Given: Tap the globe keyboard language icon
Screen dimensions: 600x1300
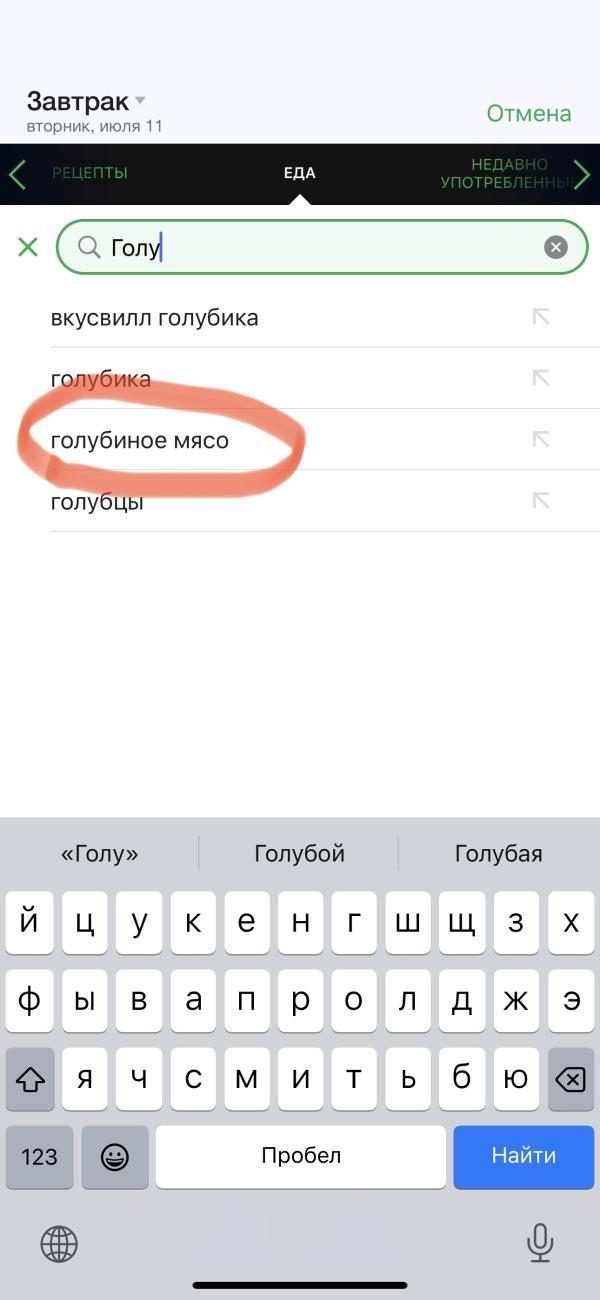Looking at the screenshot, I should pos(59,1244).
